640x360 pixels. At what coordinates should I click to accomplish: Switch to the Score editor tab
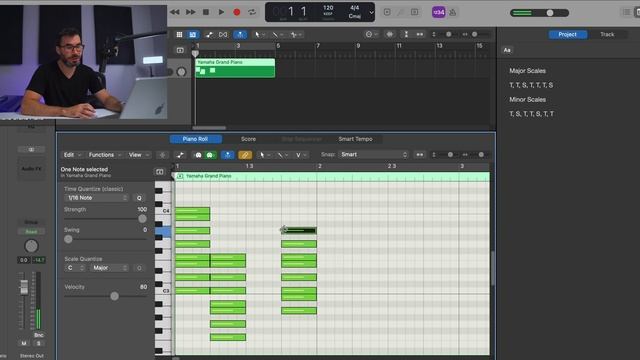pos(248,139)
